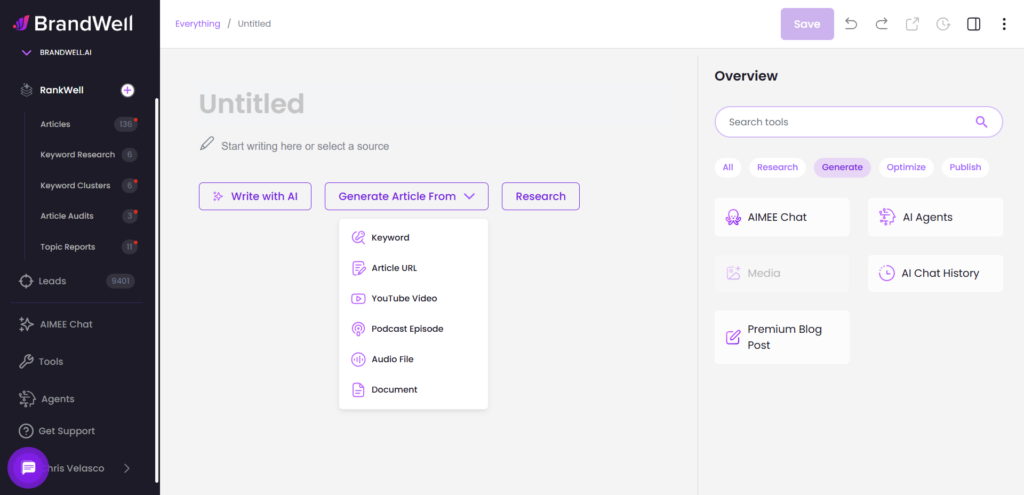1024x495 pixels.
Task: Open Keyword Clusters in the sidebar
Action: 75,185
